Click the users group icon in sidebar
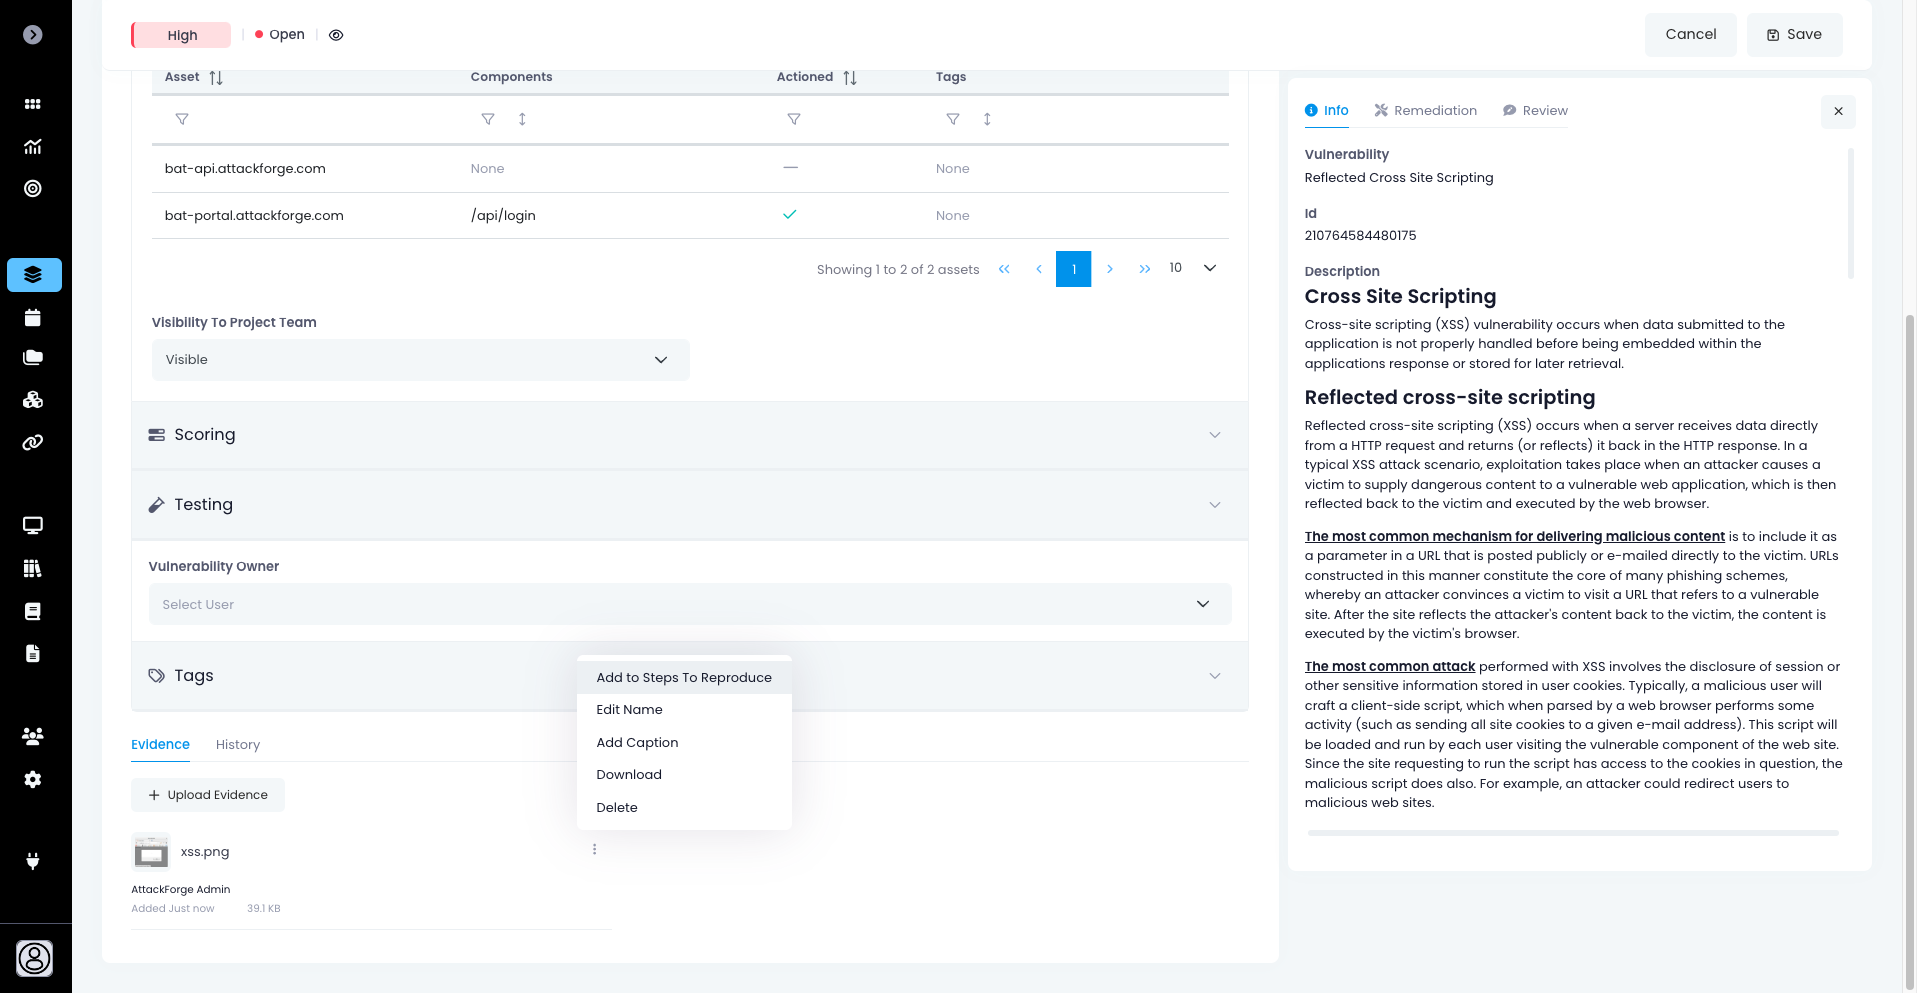 pos(33,736)
